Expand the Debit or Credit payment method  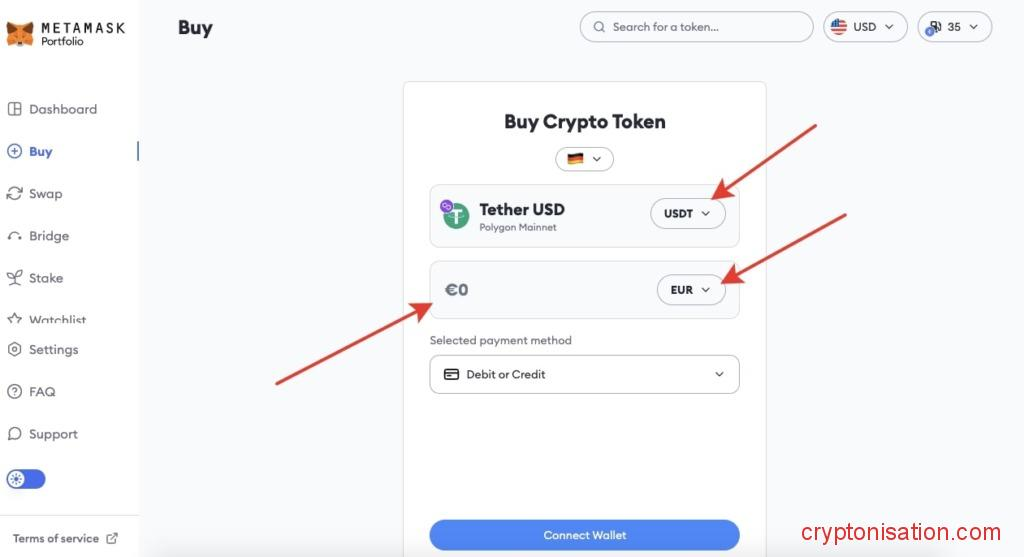point(584,374)
